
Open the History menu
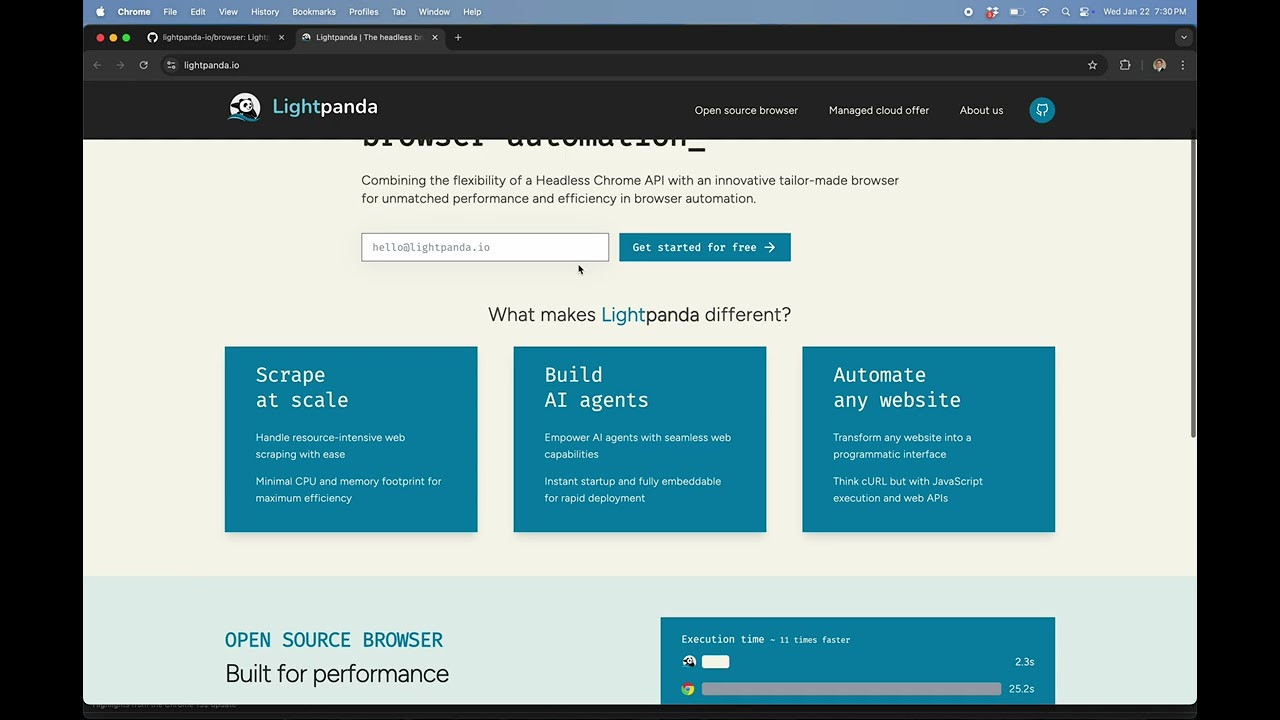click(265, 12)
